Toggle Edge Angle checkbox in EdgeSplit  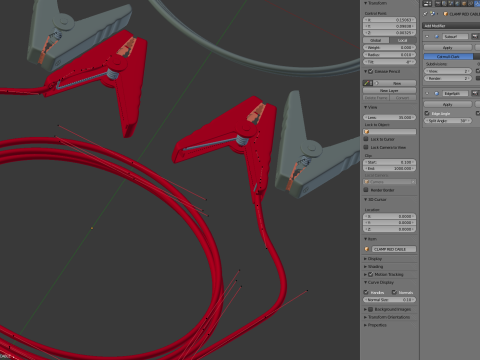pyautogui.click(x=427, y=113)
